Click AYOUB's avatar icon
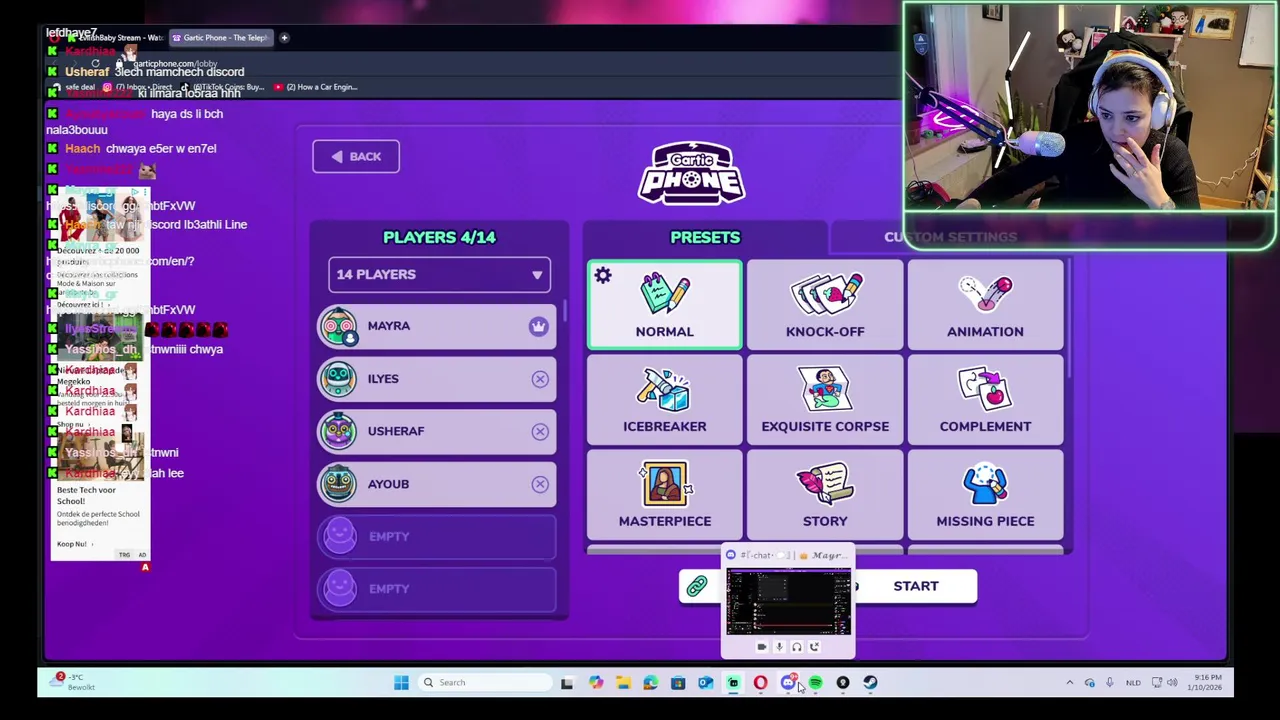Screen dimensions: 1280x720 339,484
